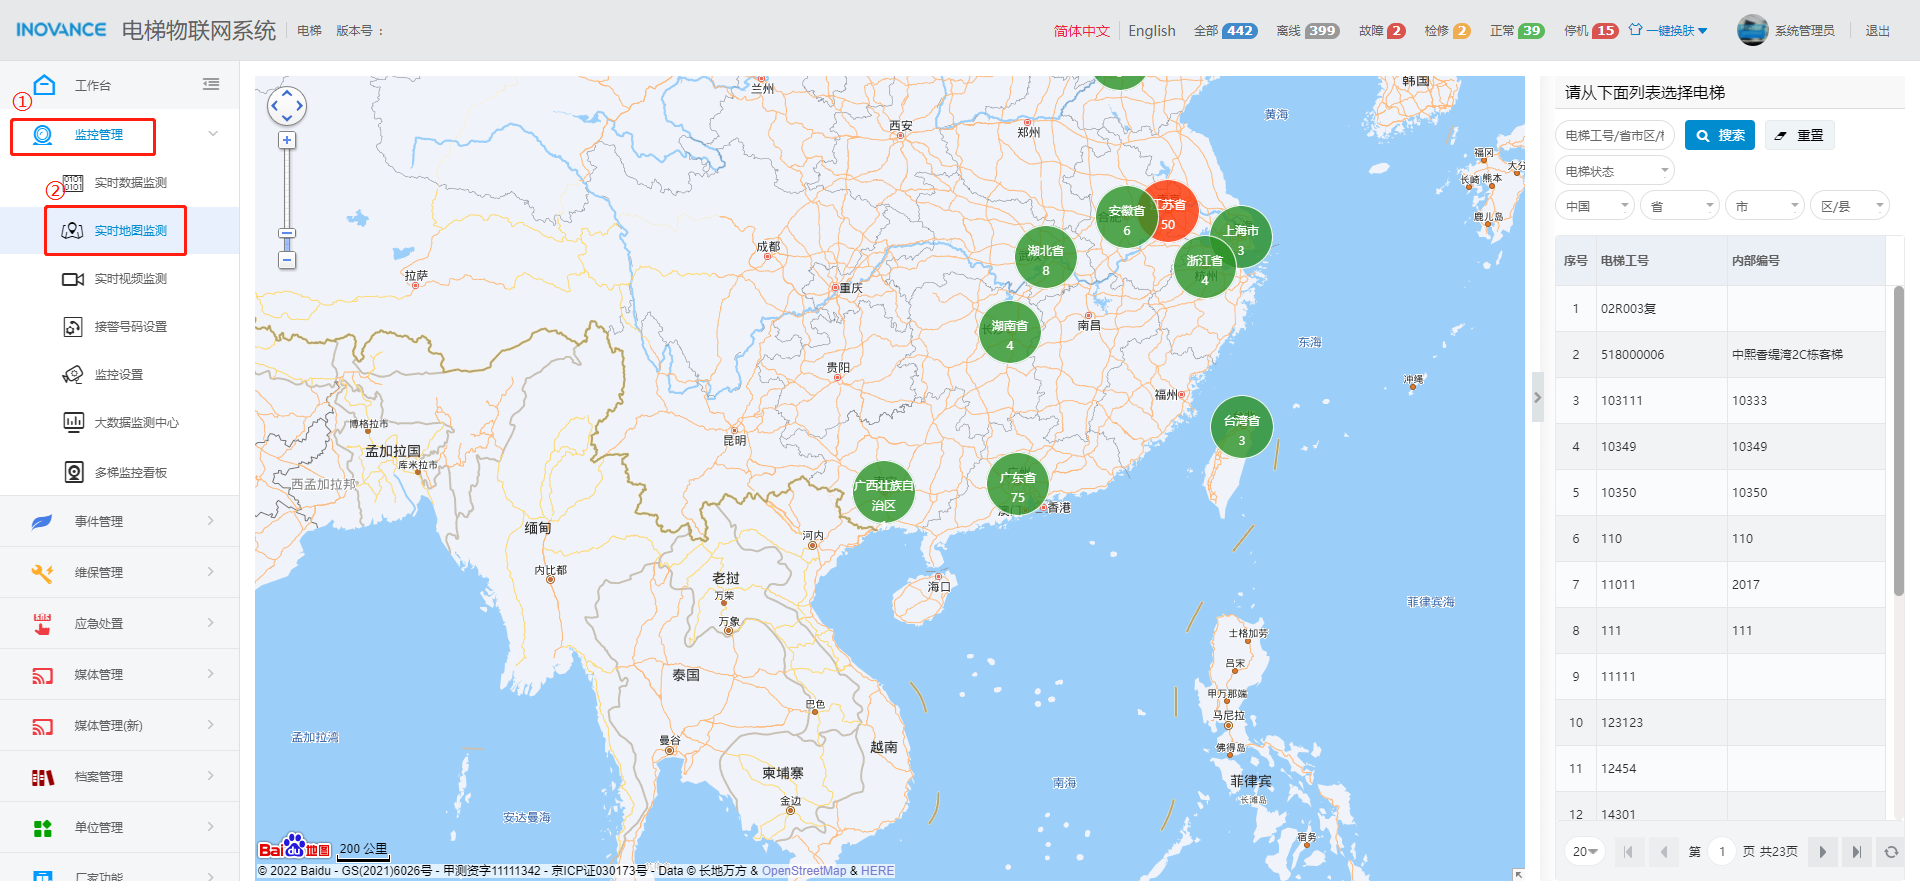
Task: Zoom in map with plus button
Action: pyautogui.click(x=287, y=140)
